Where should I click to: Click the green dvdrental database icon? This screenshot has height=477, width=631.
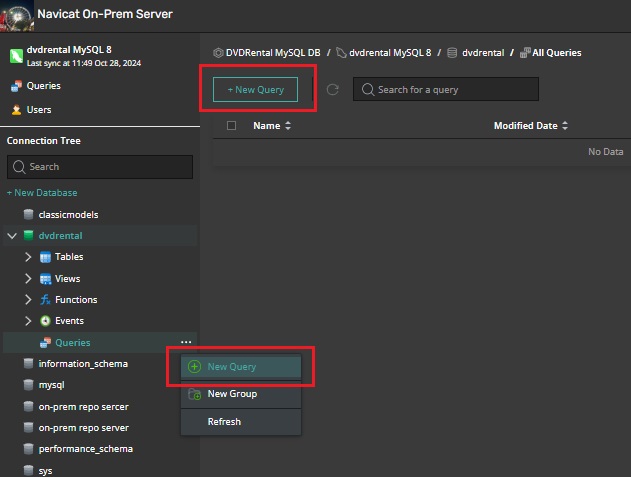pos(28,235)
